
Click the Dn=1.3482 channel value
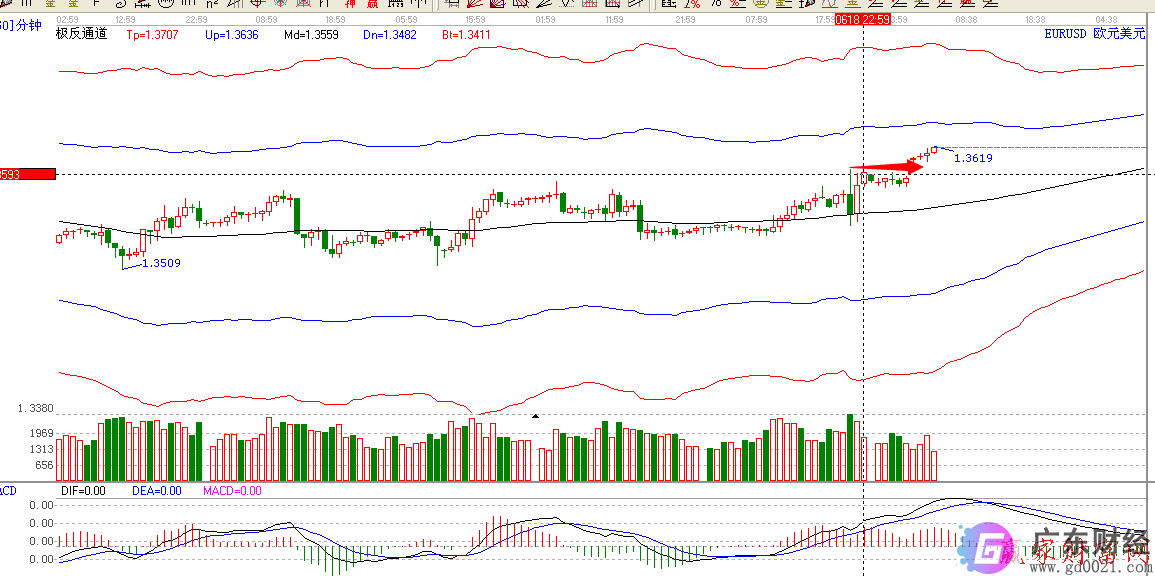pyautogui.click(x=390, y=35)
